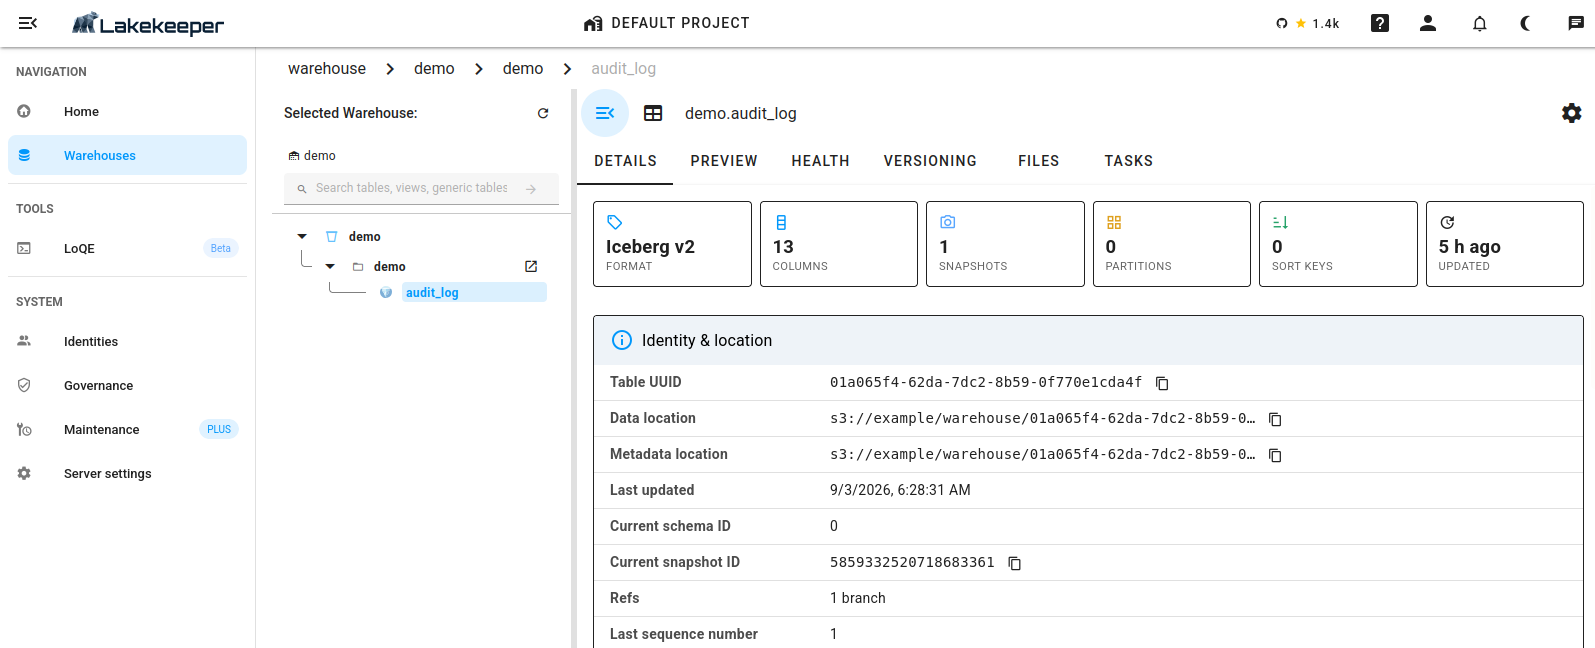Viewport: 1595px width, 648px height.
Task: Focus the search tables and views field
Action: pyautogui.click(x=412, y=188)
